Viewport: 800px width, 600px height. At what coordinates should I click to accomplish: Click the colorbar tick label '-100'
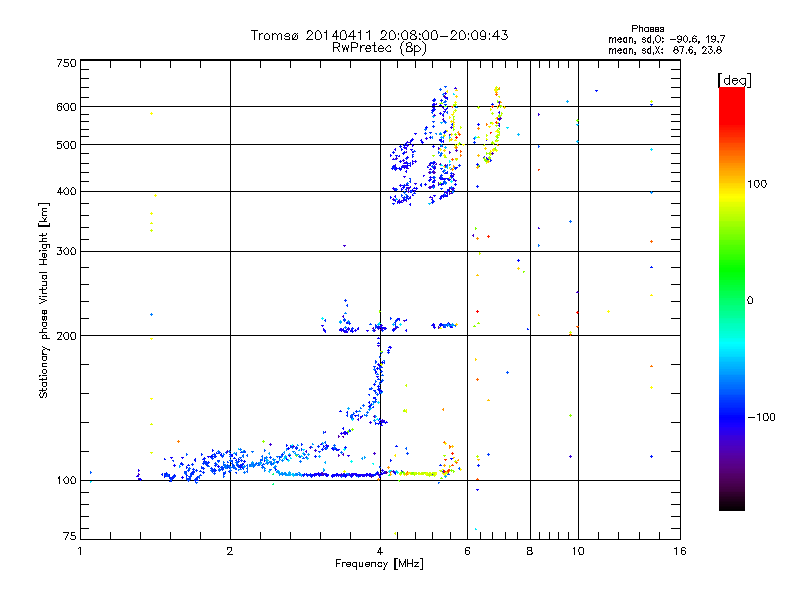pos(762,417)
